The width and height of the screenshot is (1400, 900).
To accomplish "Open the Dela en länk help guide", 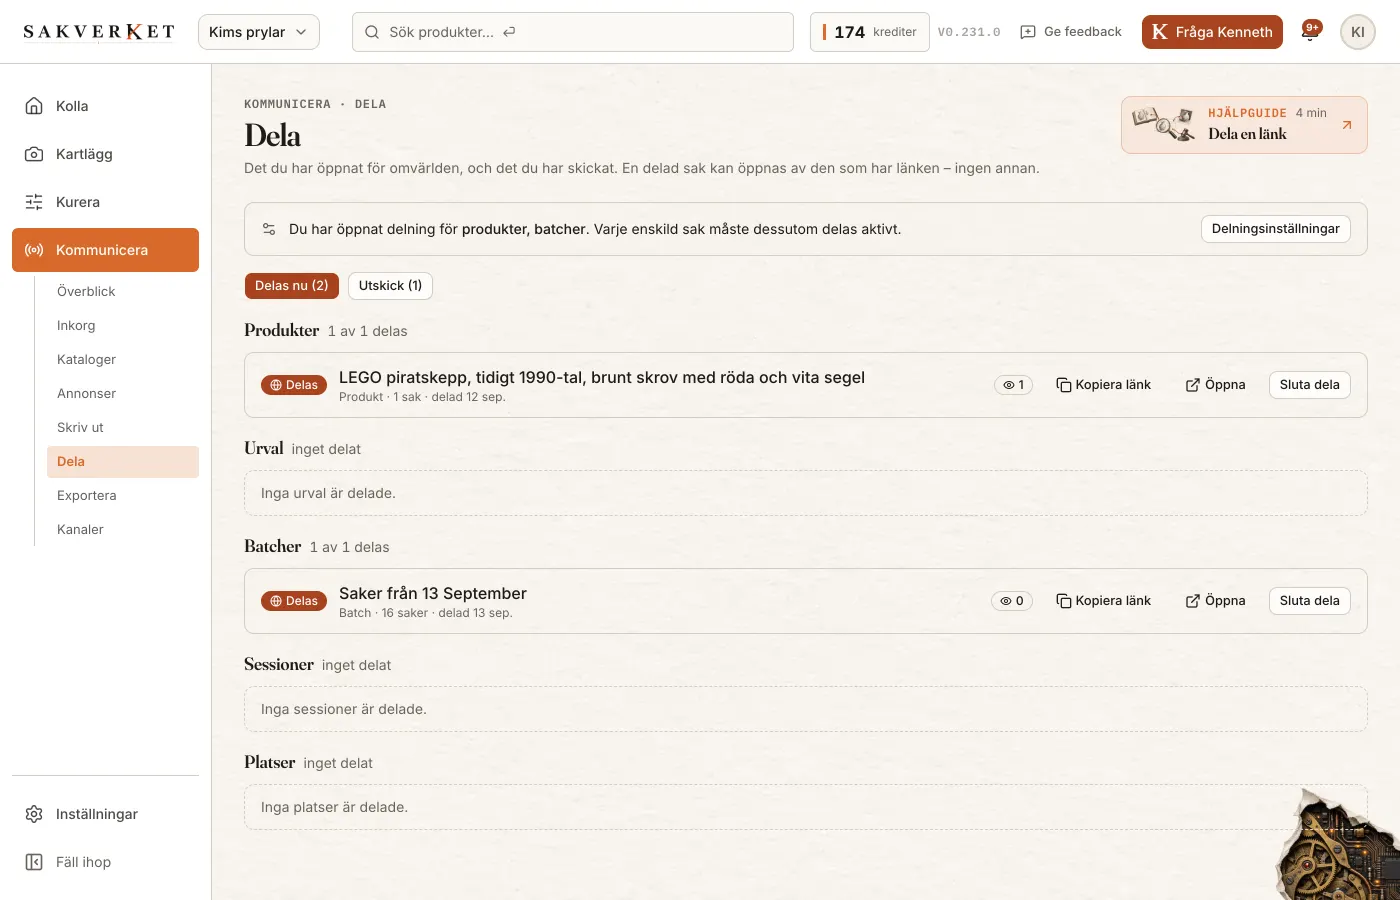I will [1244, 125].
